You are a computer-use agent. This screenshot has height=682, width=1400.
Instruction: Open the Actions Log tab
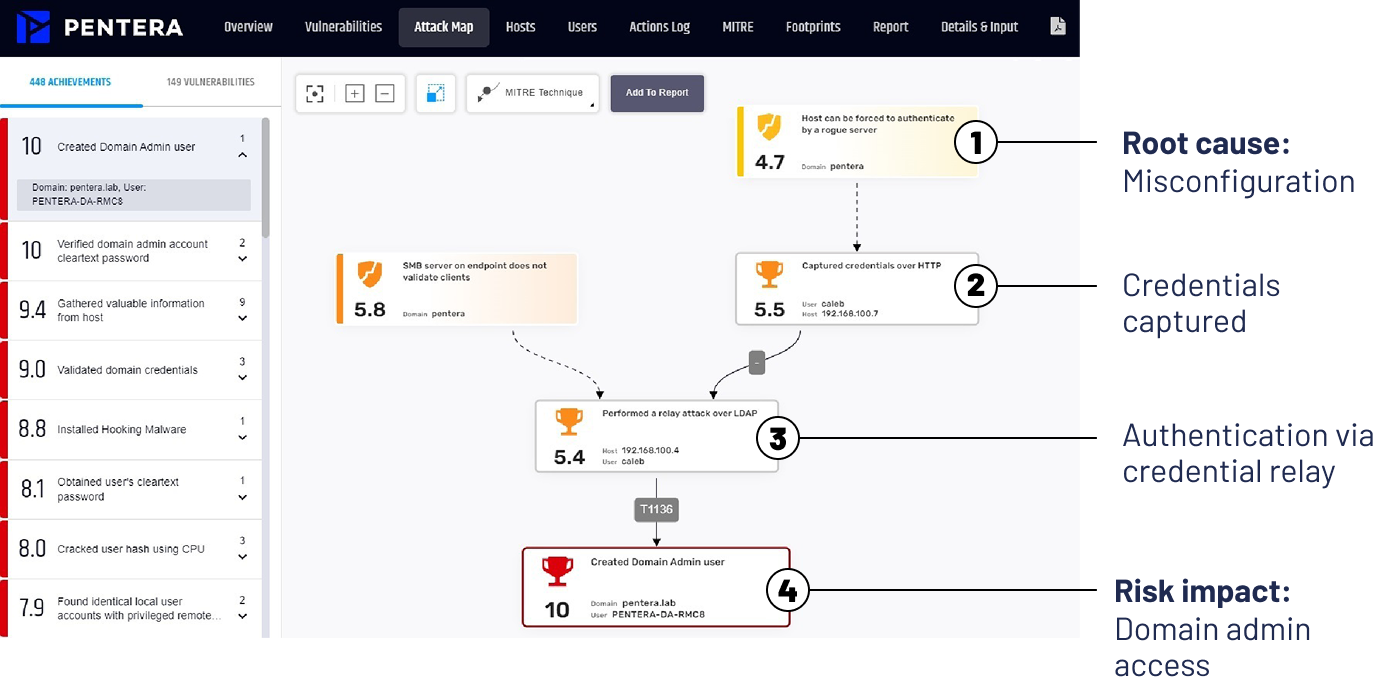[x=660, y=27]
